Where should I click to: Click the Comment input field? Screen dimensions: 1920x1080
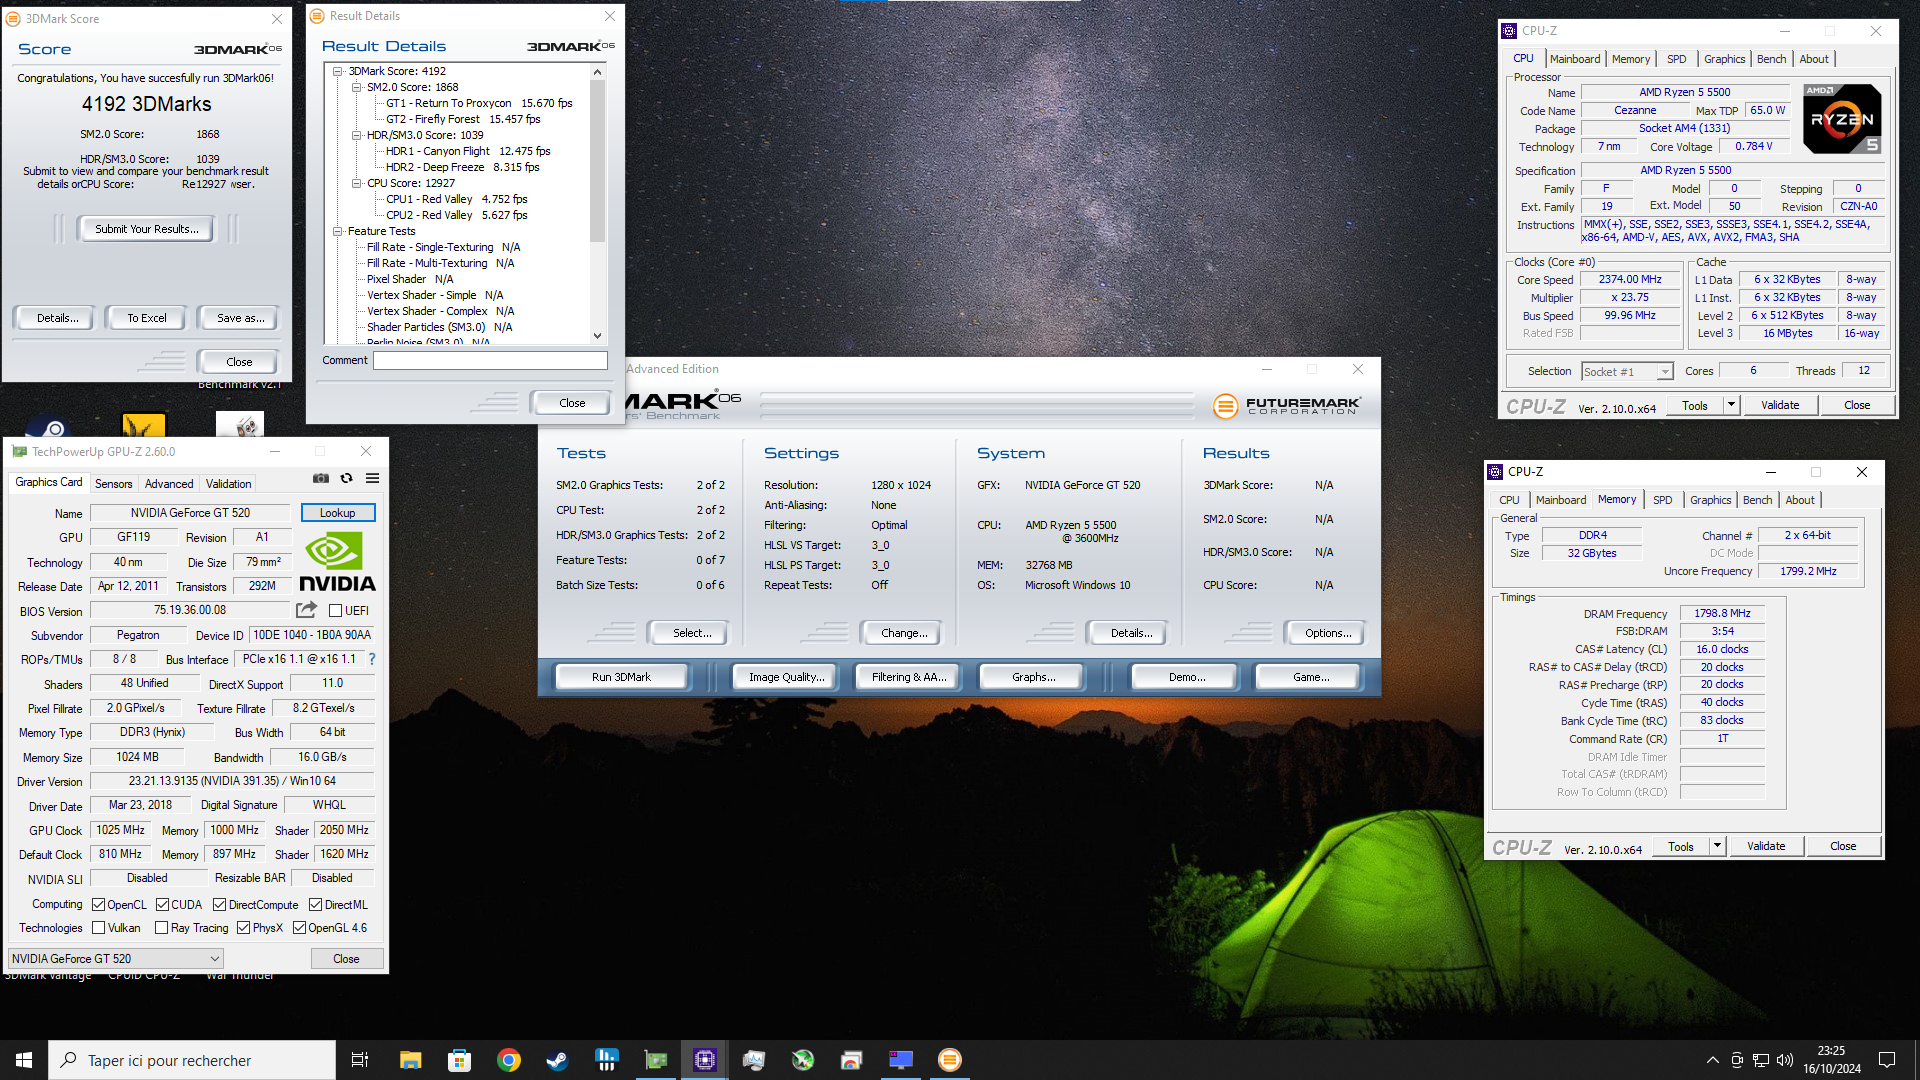coord(490,360)
